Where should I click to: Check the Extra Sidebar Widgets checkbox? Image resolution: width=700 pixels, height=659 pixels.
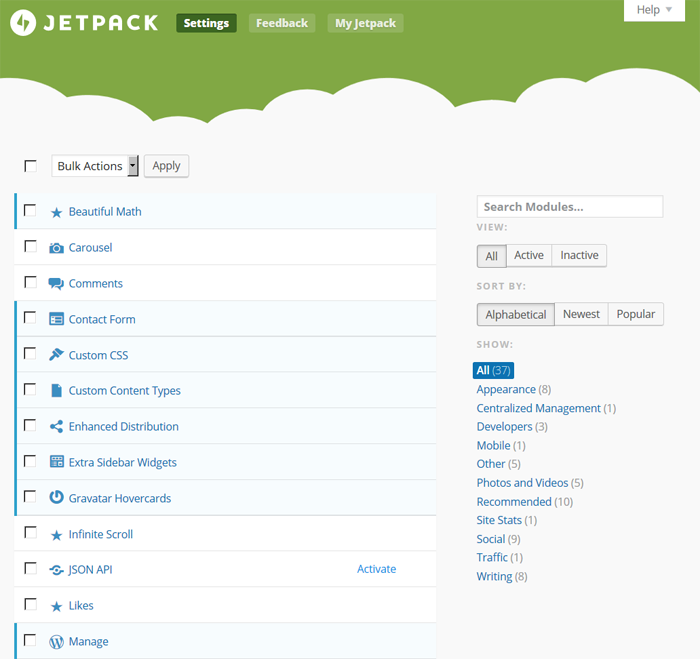coord(30,460)
